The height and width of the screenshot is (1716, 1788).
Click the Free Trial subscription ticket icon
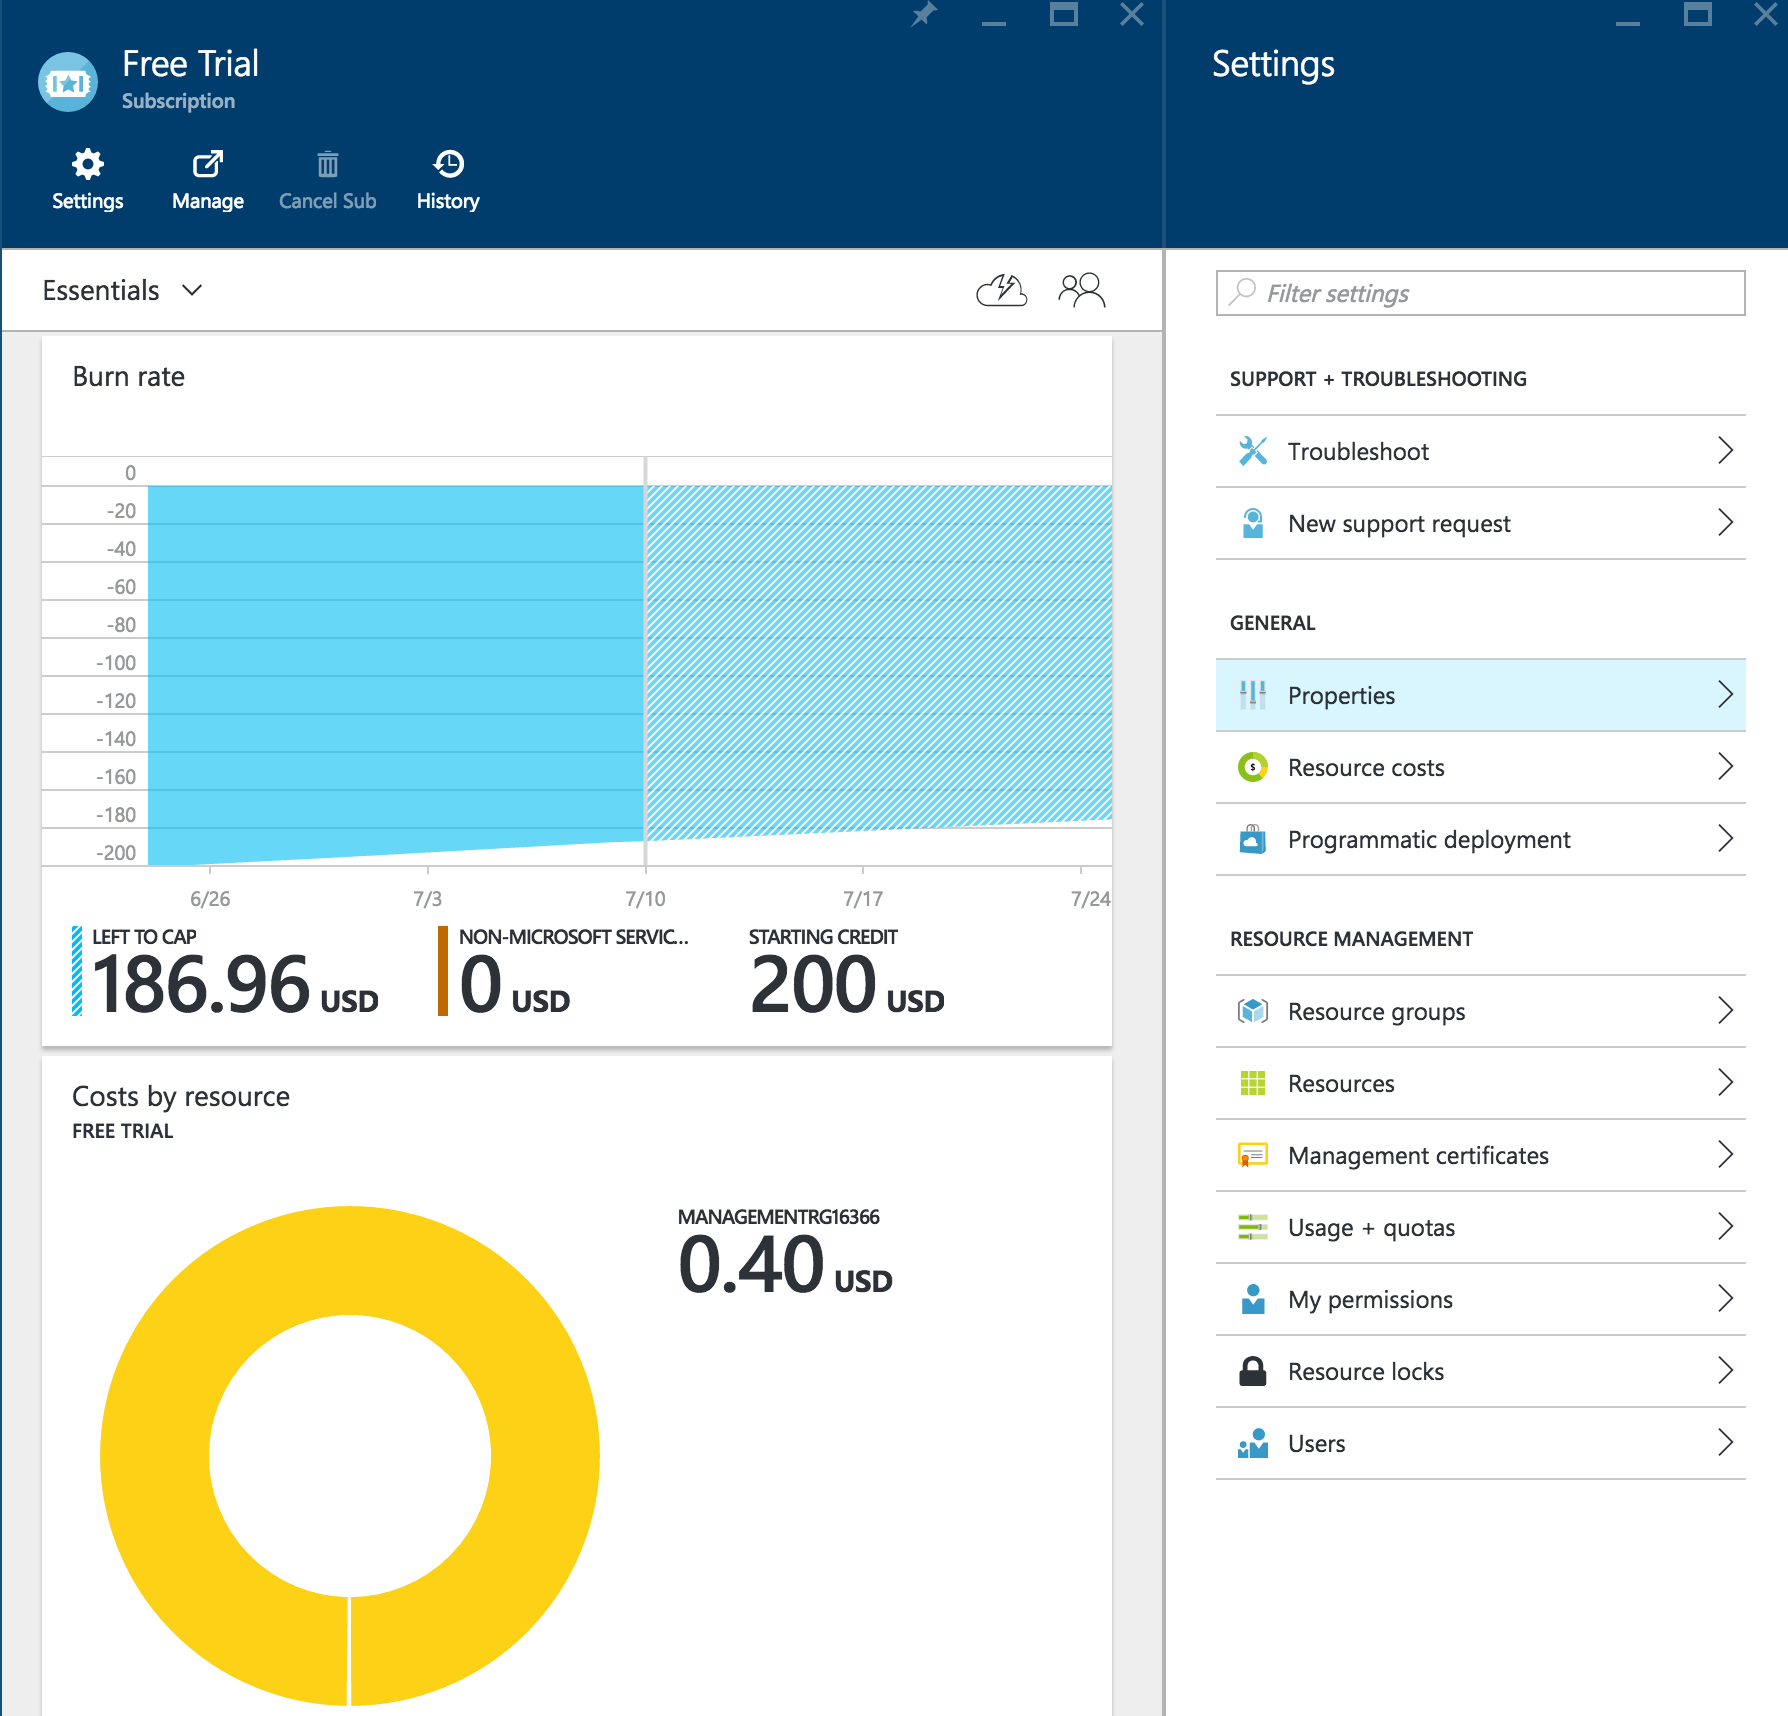68,83
